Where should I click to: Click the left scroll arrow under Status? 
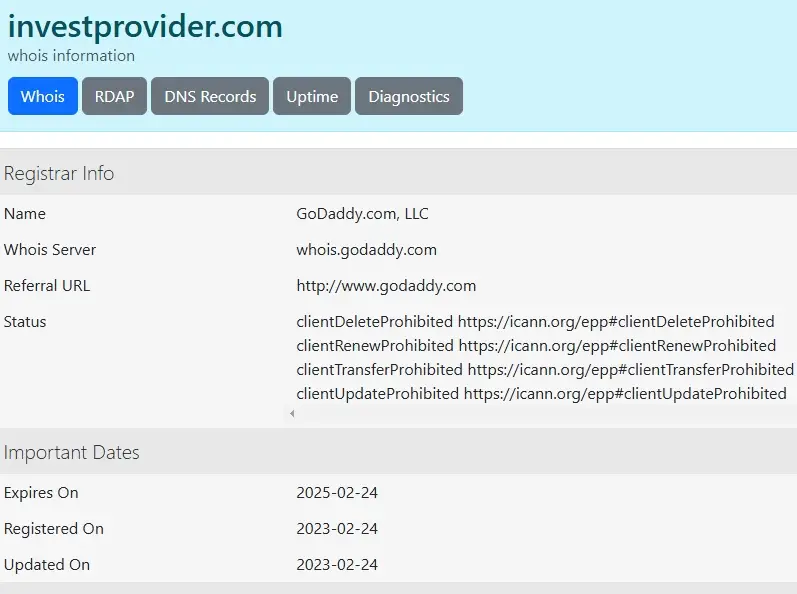tap(292, 413)
